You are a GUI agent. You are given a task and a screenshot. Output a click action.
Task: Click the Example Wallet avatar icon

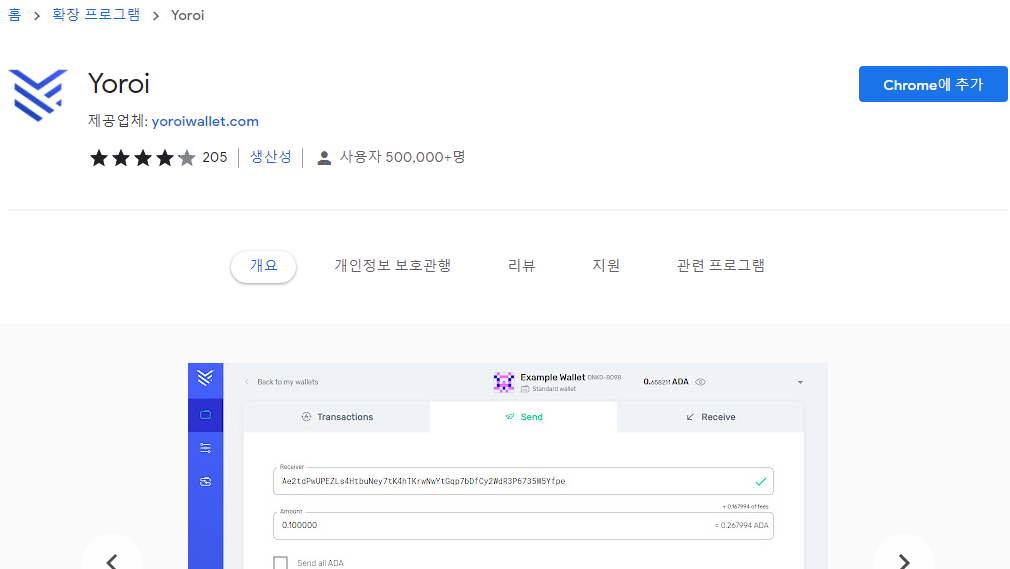(x=504, y=382)
